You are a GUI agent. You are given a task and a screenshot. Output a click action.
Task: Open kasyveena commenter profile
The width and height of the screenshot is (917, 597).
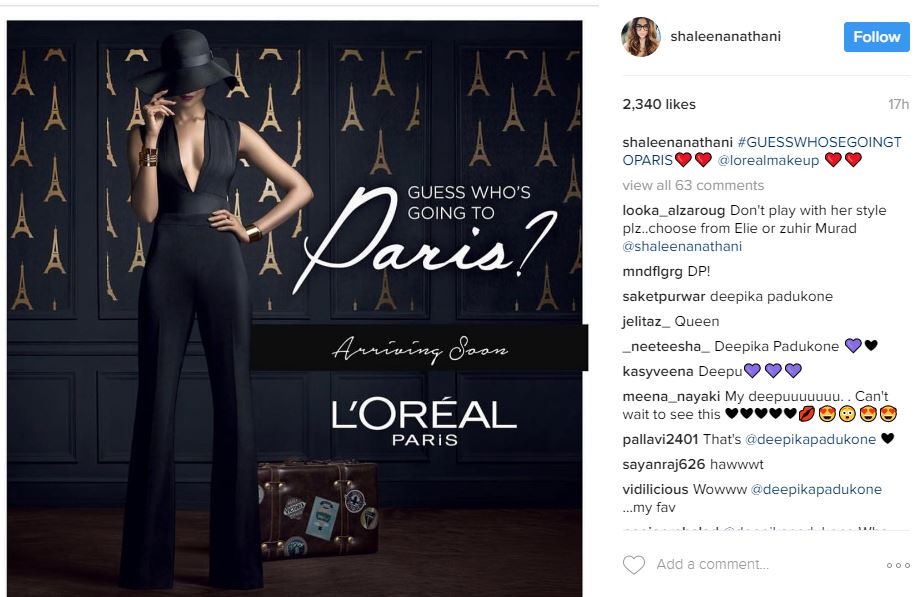pyautogui.click(x=658, y=371)
